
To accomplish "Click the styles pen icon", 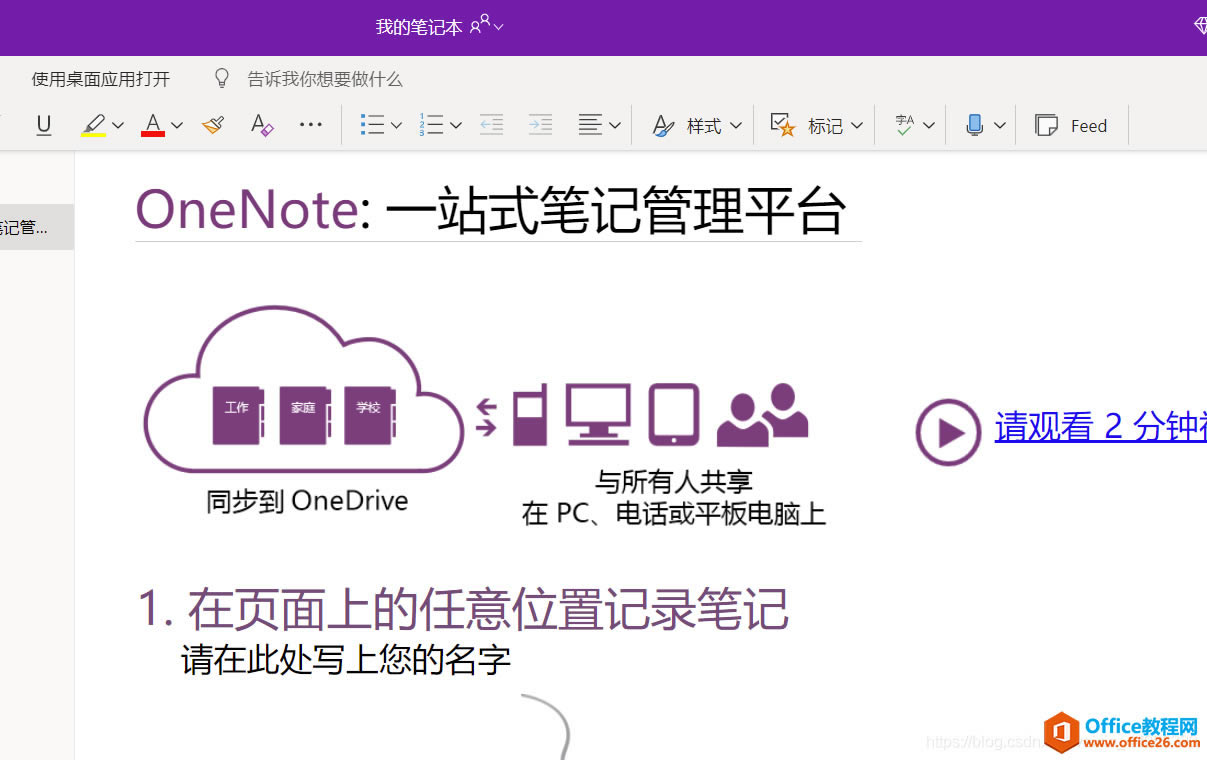I will tap(663, 126).
